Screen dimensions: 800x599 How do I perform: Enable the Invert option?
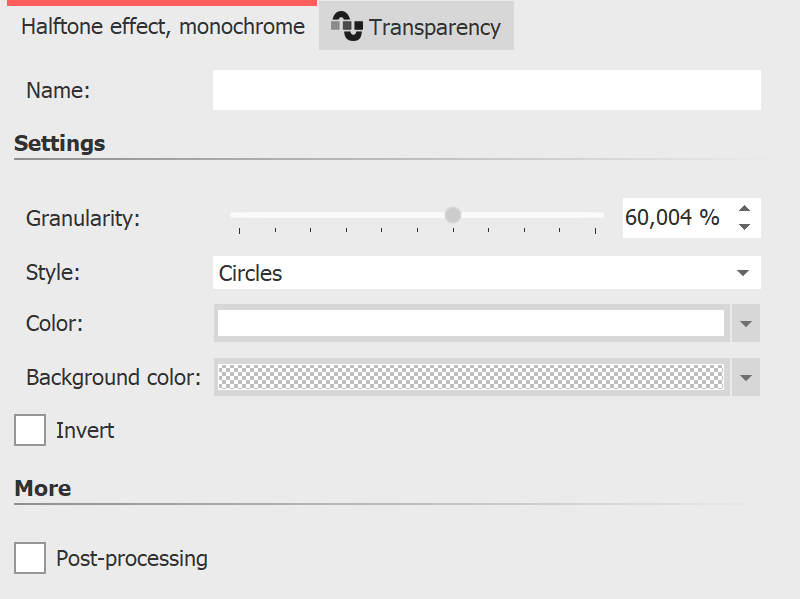[x=29, y=430]
